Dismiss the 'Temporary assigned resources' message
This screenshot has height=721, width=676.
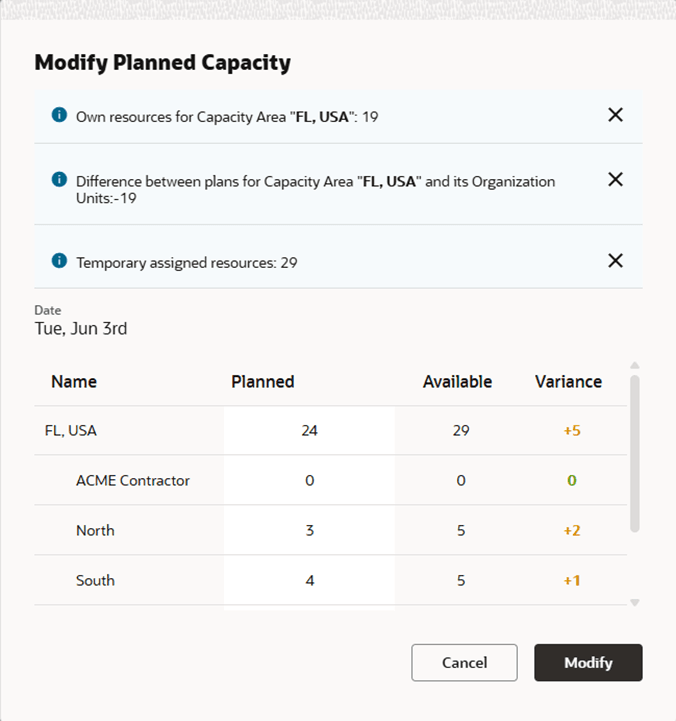[615, 261]
